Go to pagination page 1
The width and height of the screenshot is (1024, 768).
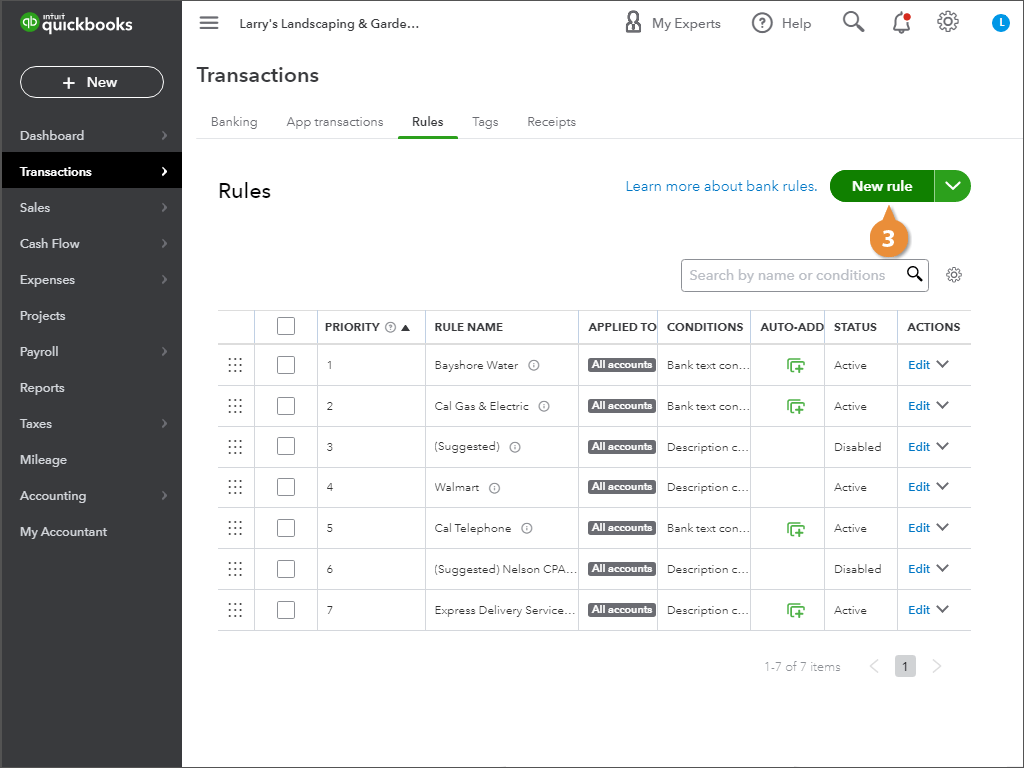905,666
